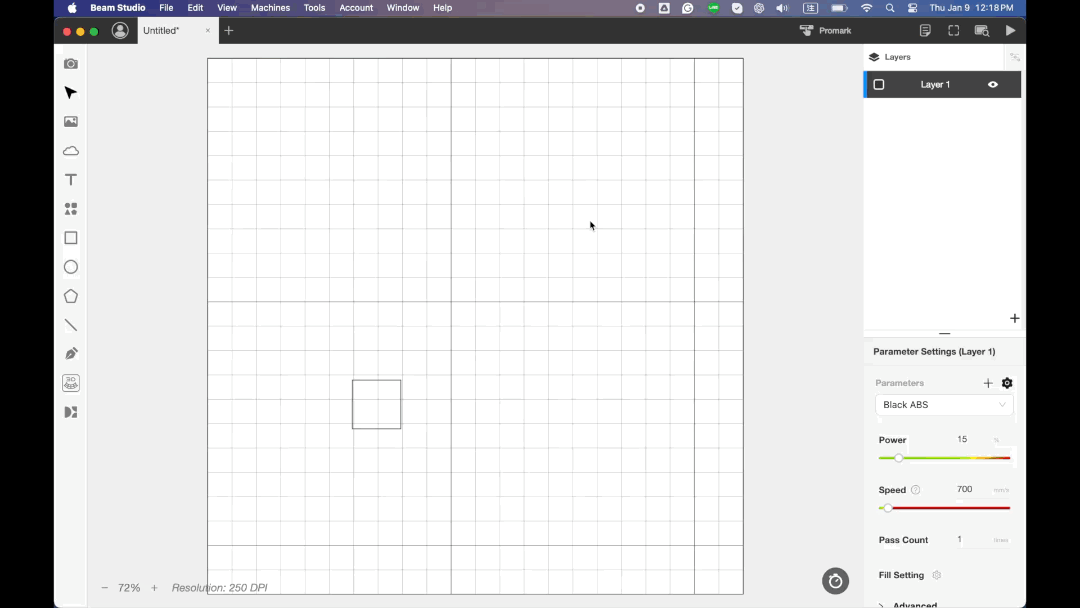Viewport: 1080px width, 608px height.
Task: Open the element shapes library
Action: pyautogui.click(x=71, y=209)
